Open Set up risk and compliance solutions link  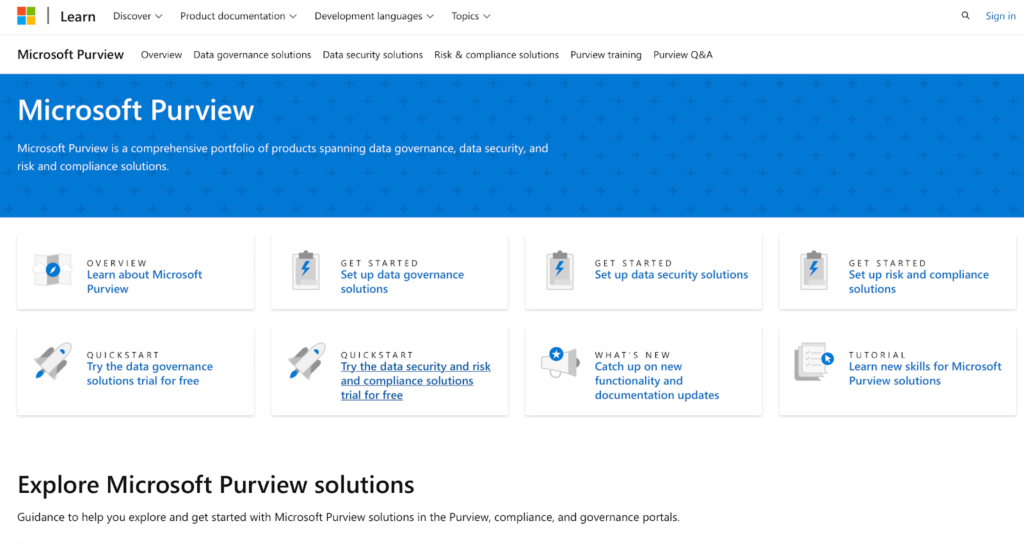click(x=919, y=281)
